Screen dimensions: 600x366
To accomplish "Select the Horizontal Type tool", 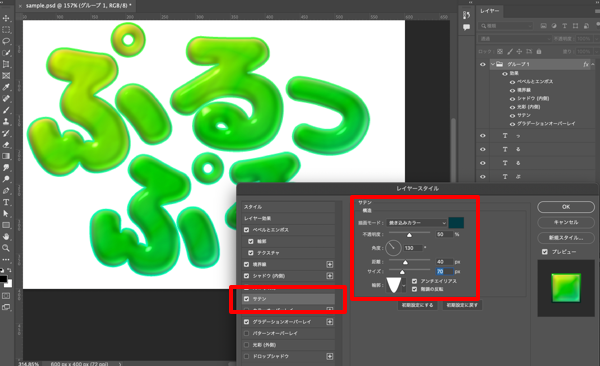I will (6, 202).
